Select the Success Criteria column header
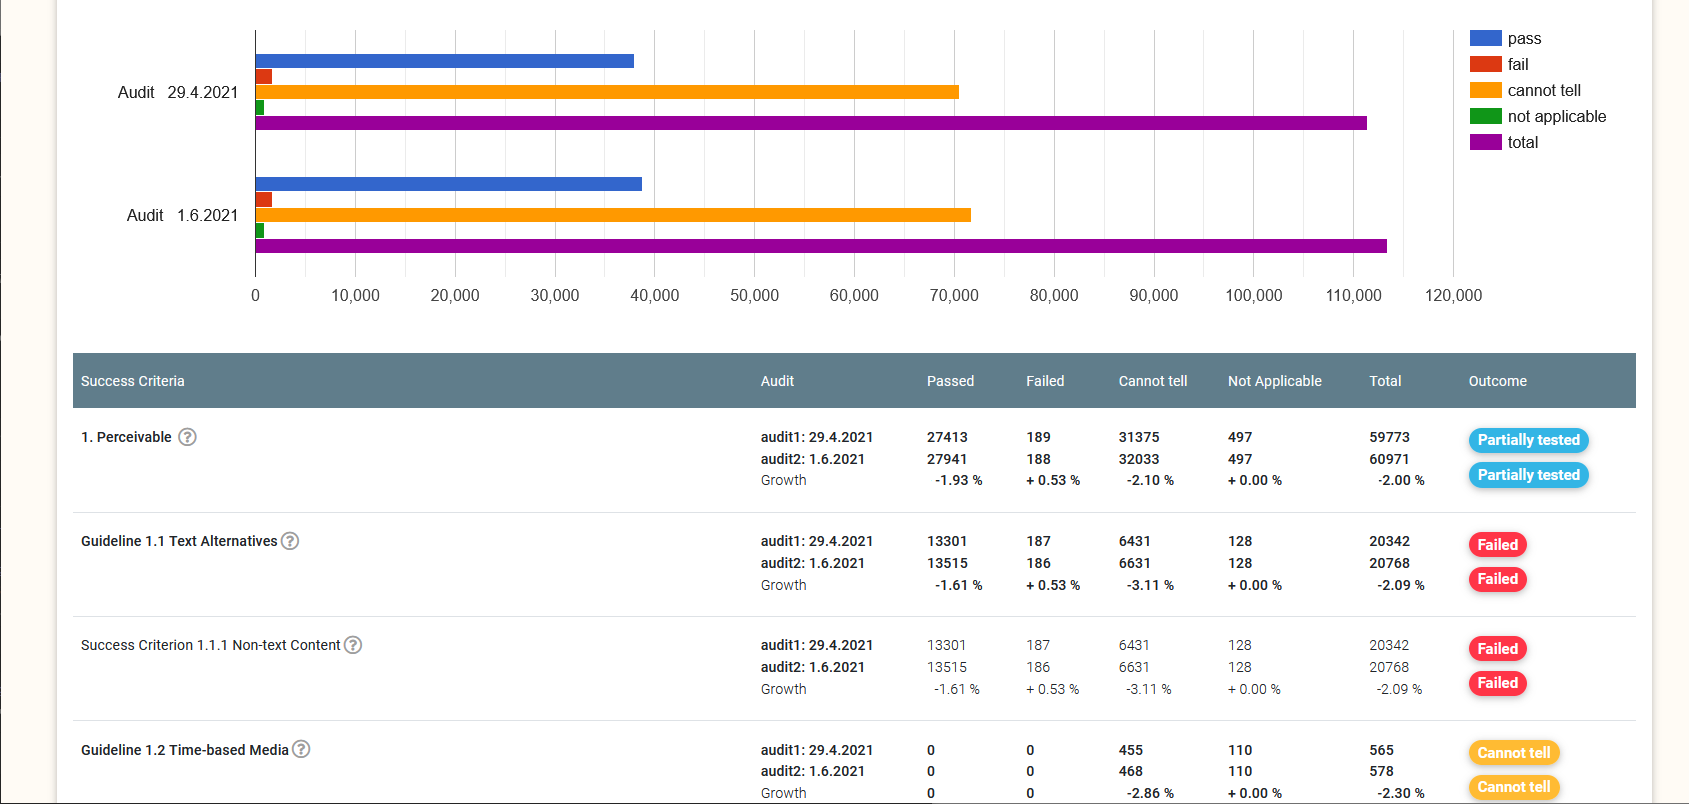Image resolution: width=1689 pixels, height=804 pixels. (133, 381)
